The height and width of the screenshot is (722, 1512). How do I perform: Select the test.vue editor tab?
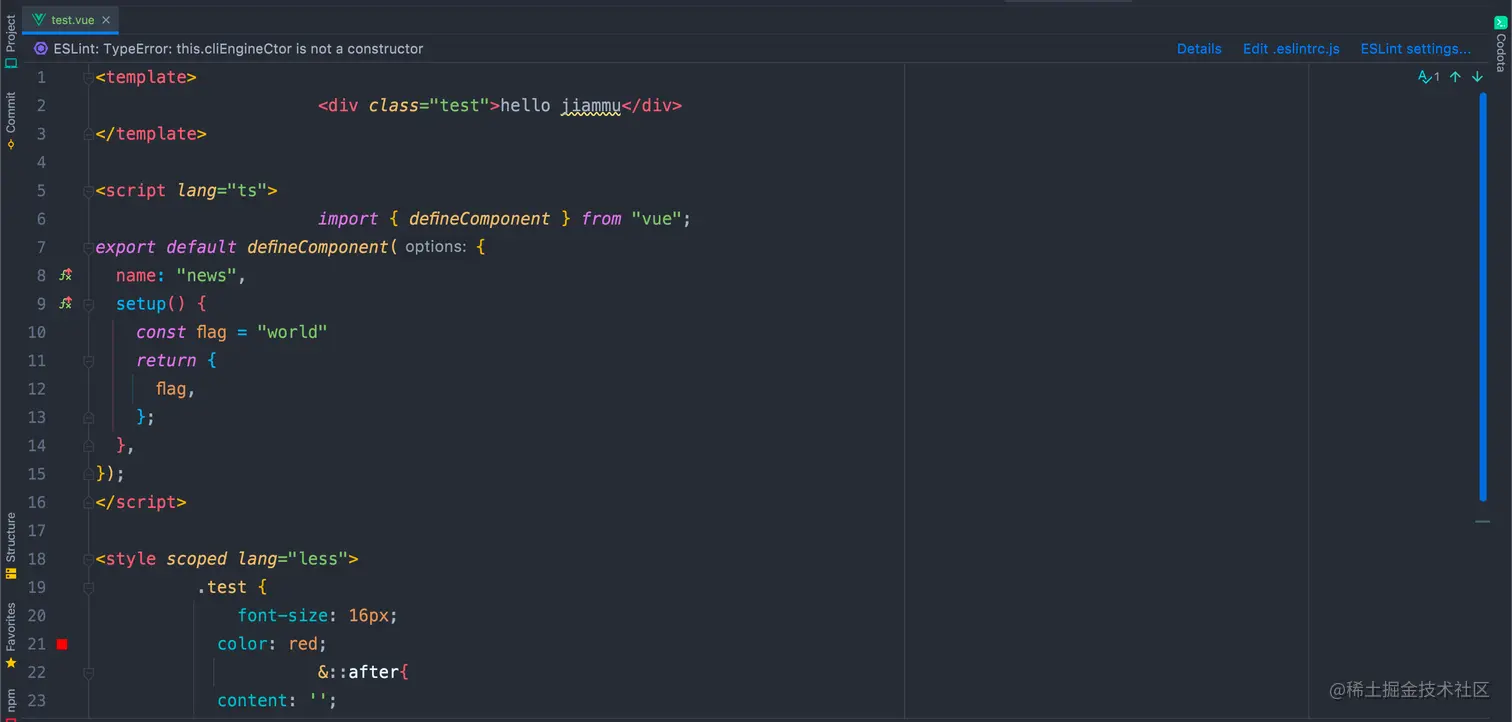(69, 20)
